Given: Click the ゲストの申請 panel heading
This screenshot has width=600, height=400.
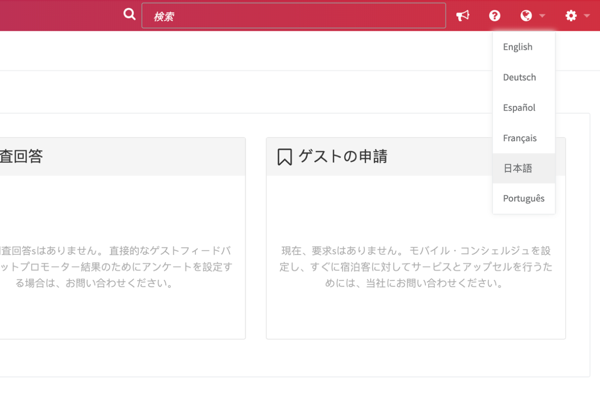Looking at the screenshot, I should pos(343,156).
